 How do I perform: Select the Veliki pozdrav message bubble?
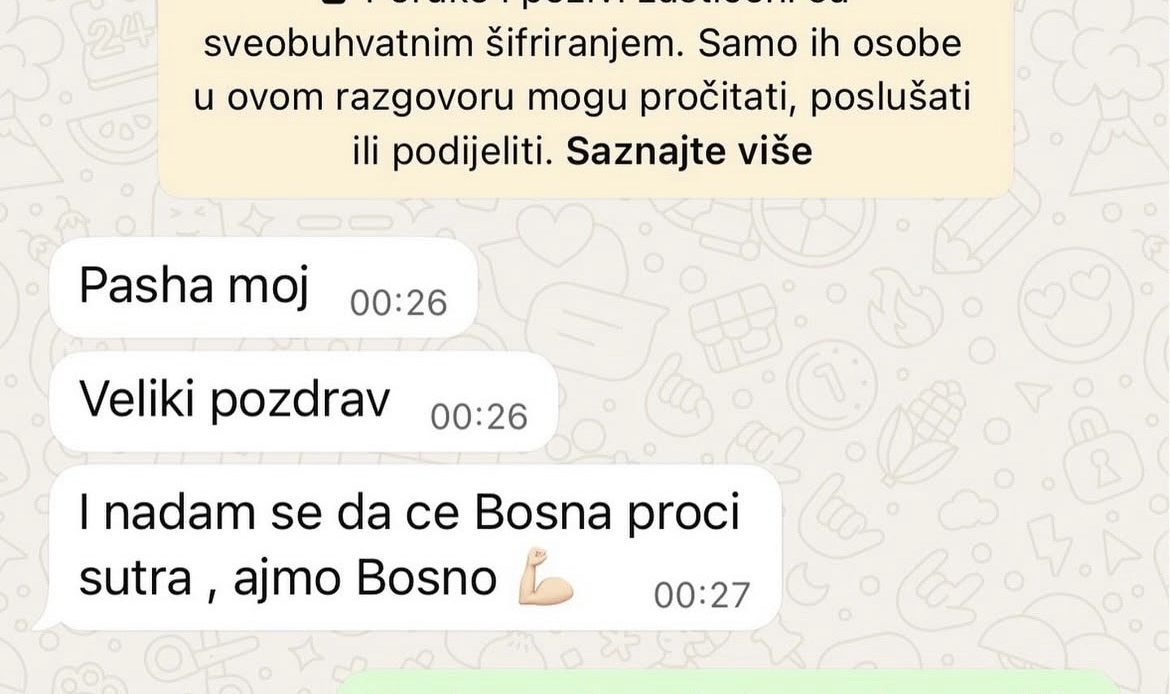304,402
